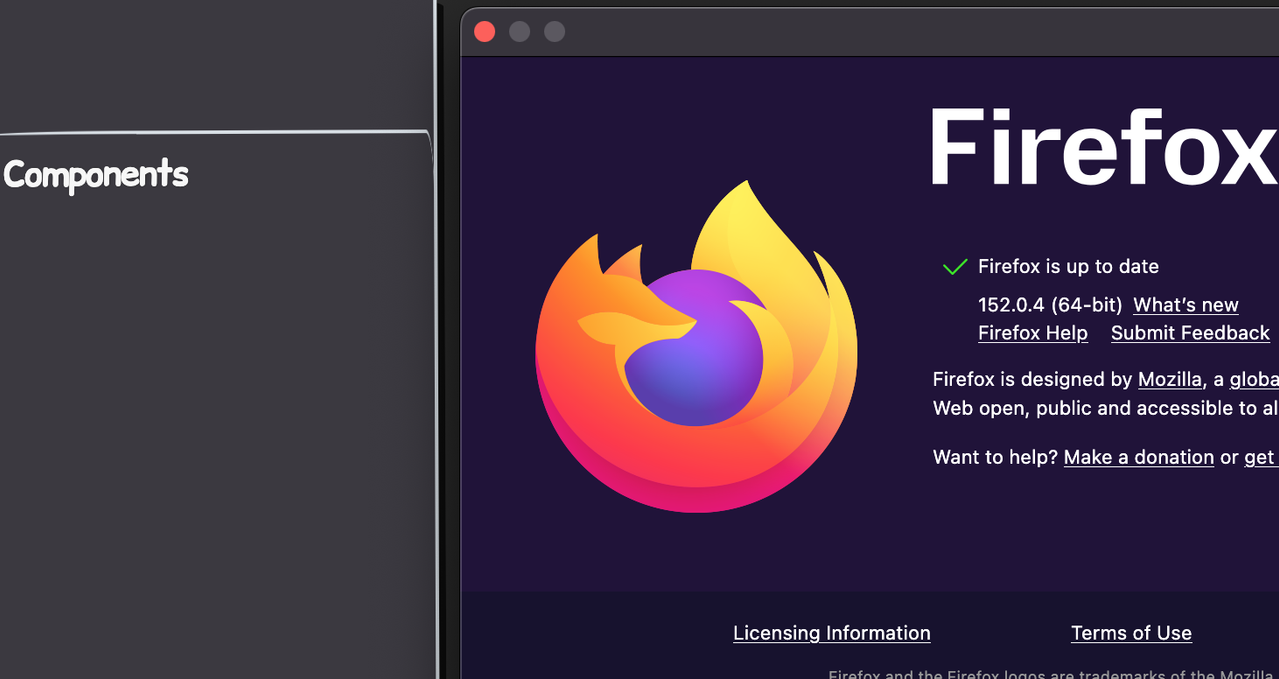Viewport: 1279px width, 679px height.
Task: Click the large Firefox wordmark
Action: click(1103, 148)
